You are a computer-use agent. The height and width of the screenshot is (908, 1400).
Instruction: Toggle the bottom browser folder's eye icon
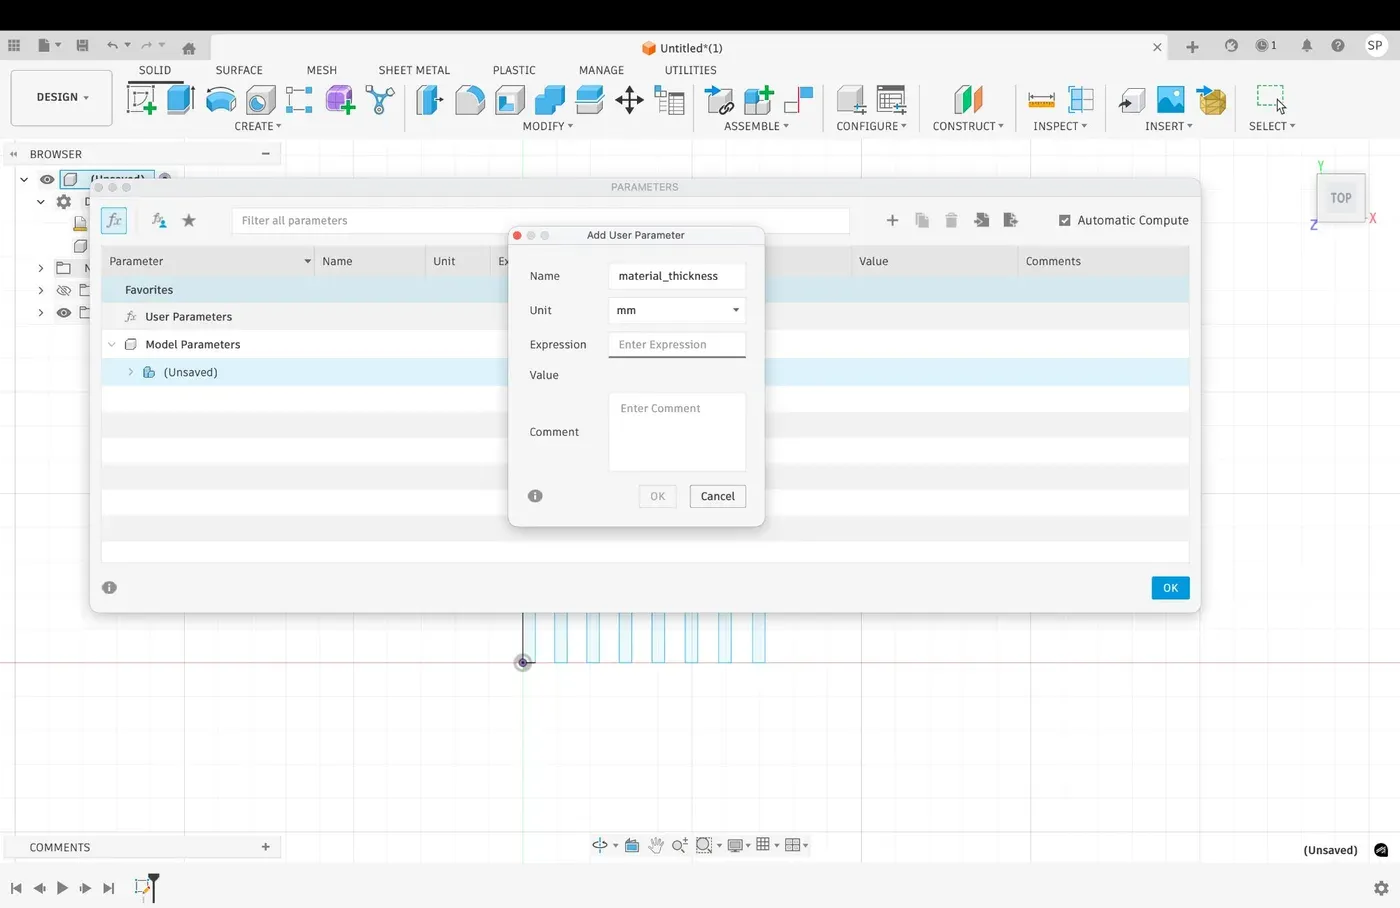(64, 312)
